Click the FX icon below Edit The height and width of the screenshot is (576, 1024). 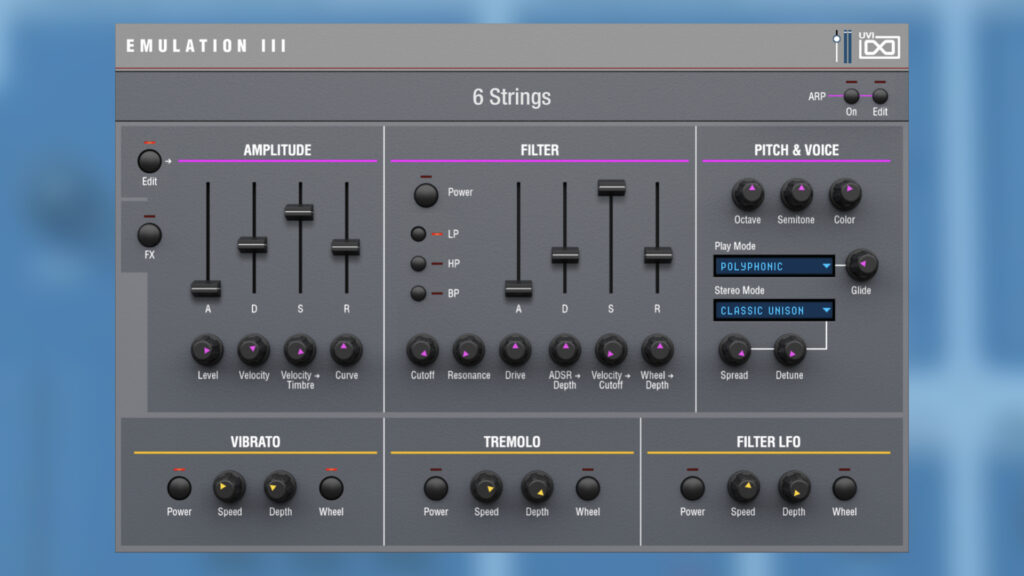pyautogui.click(x=148, y=237)
